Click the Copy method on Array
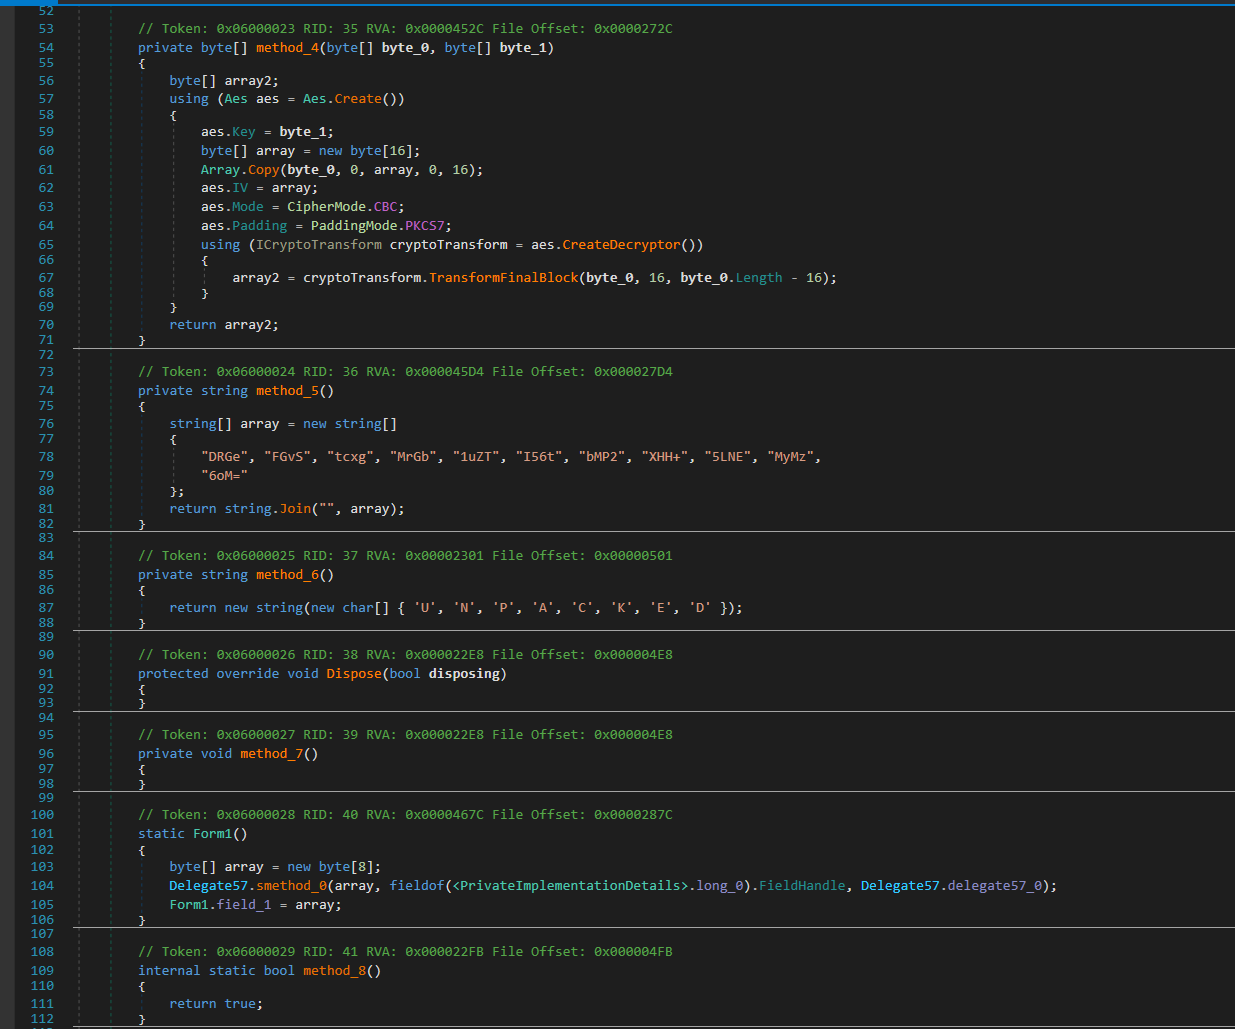1235x1029 pixels. 264,170
